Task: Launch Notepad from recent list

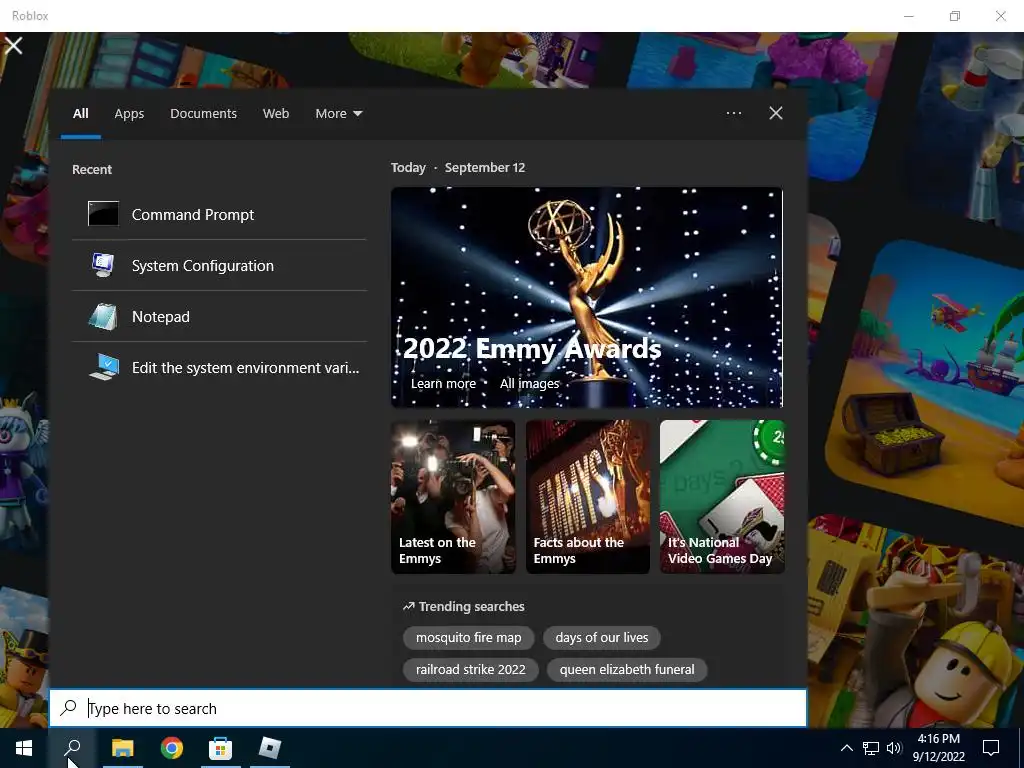Action: coord(219,316)
